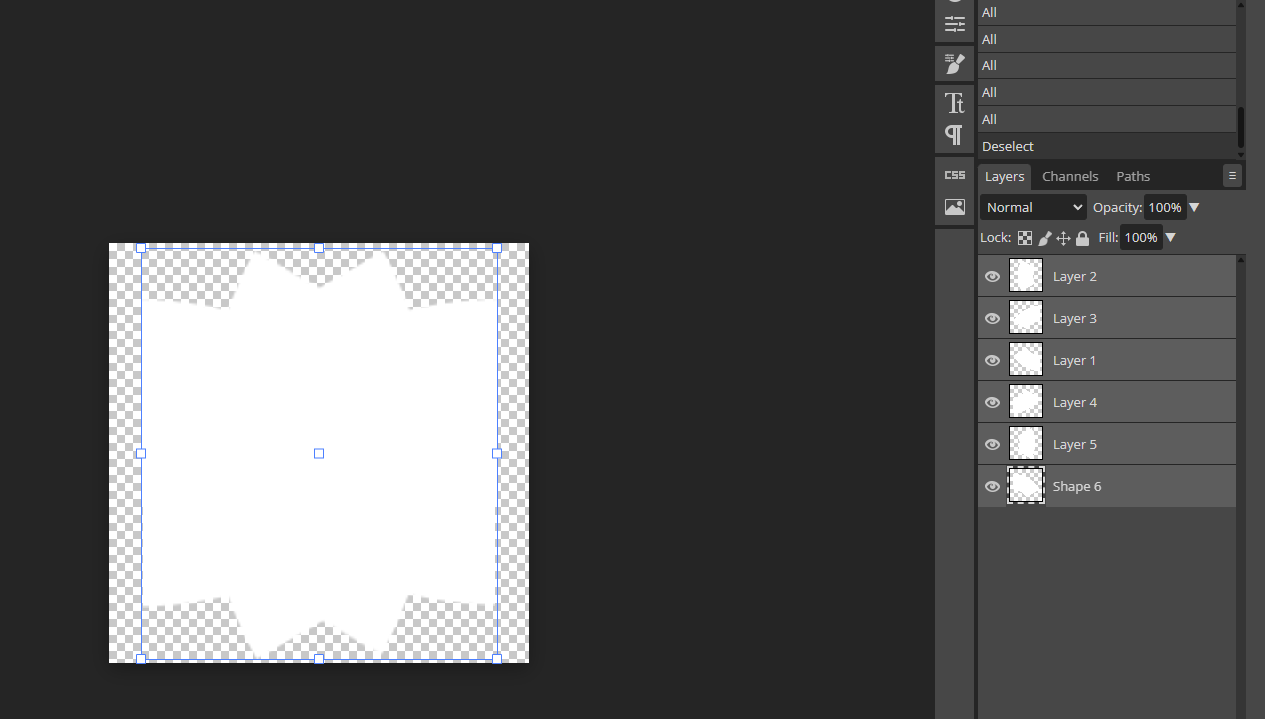1265x719 pixels.
Task: Expand the Fill slider arrow
Action: [1171, 238]
